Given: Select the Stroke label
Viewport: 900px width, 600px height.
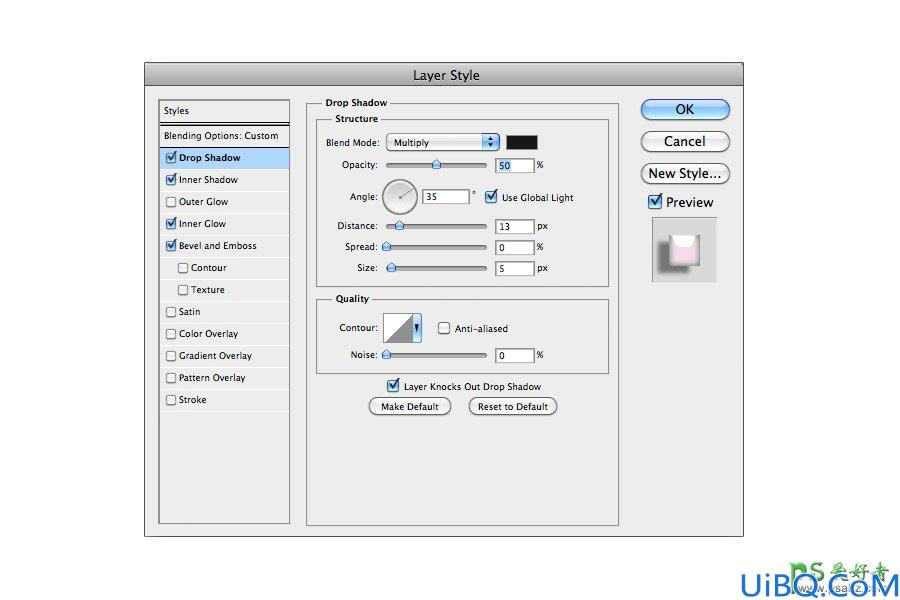Looking at the screenshot, I should pyautogui.click(x=192, y=400).
